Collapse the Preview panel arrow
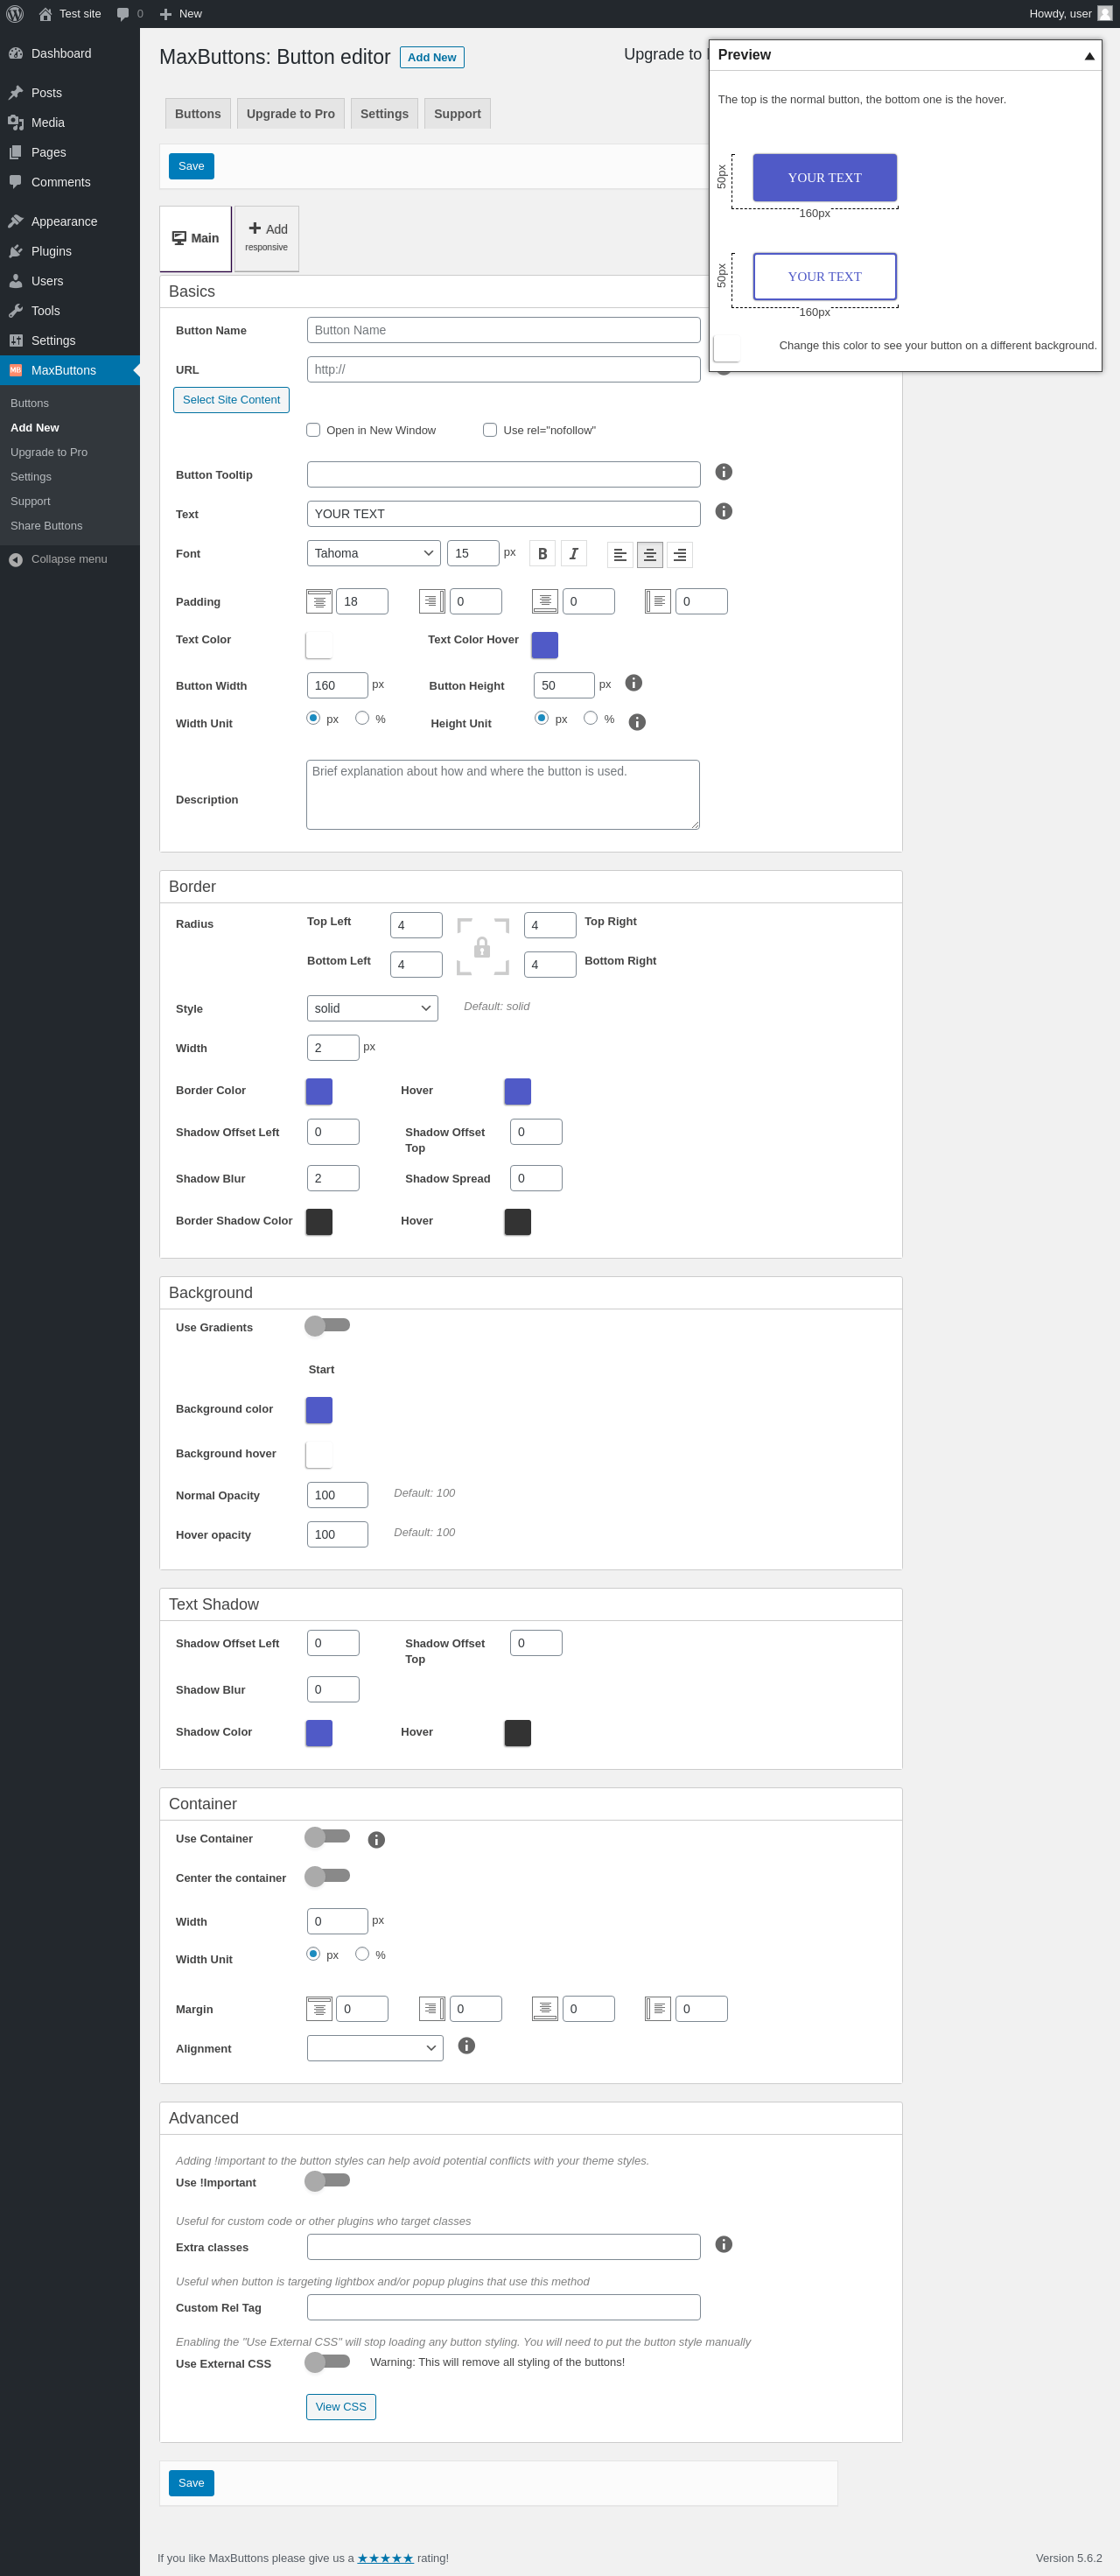This screenshot has width=1120, height=2576. pos(1090,56)
